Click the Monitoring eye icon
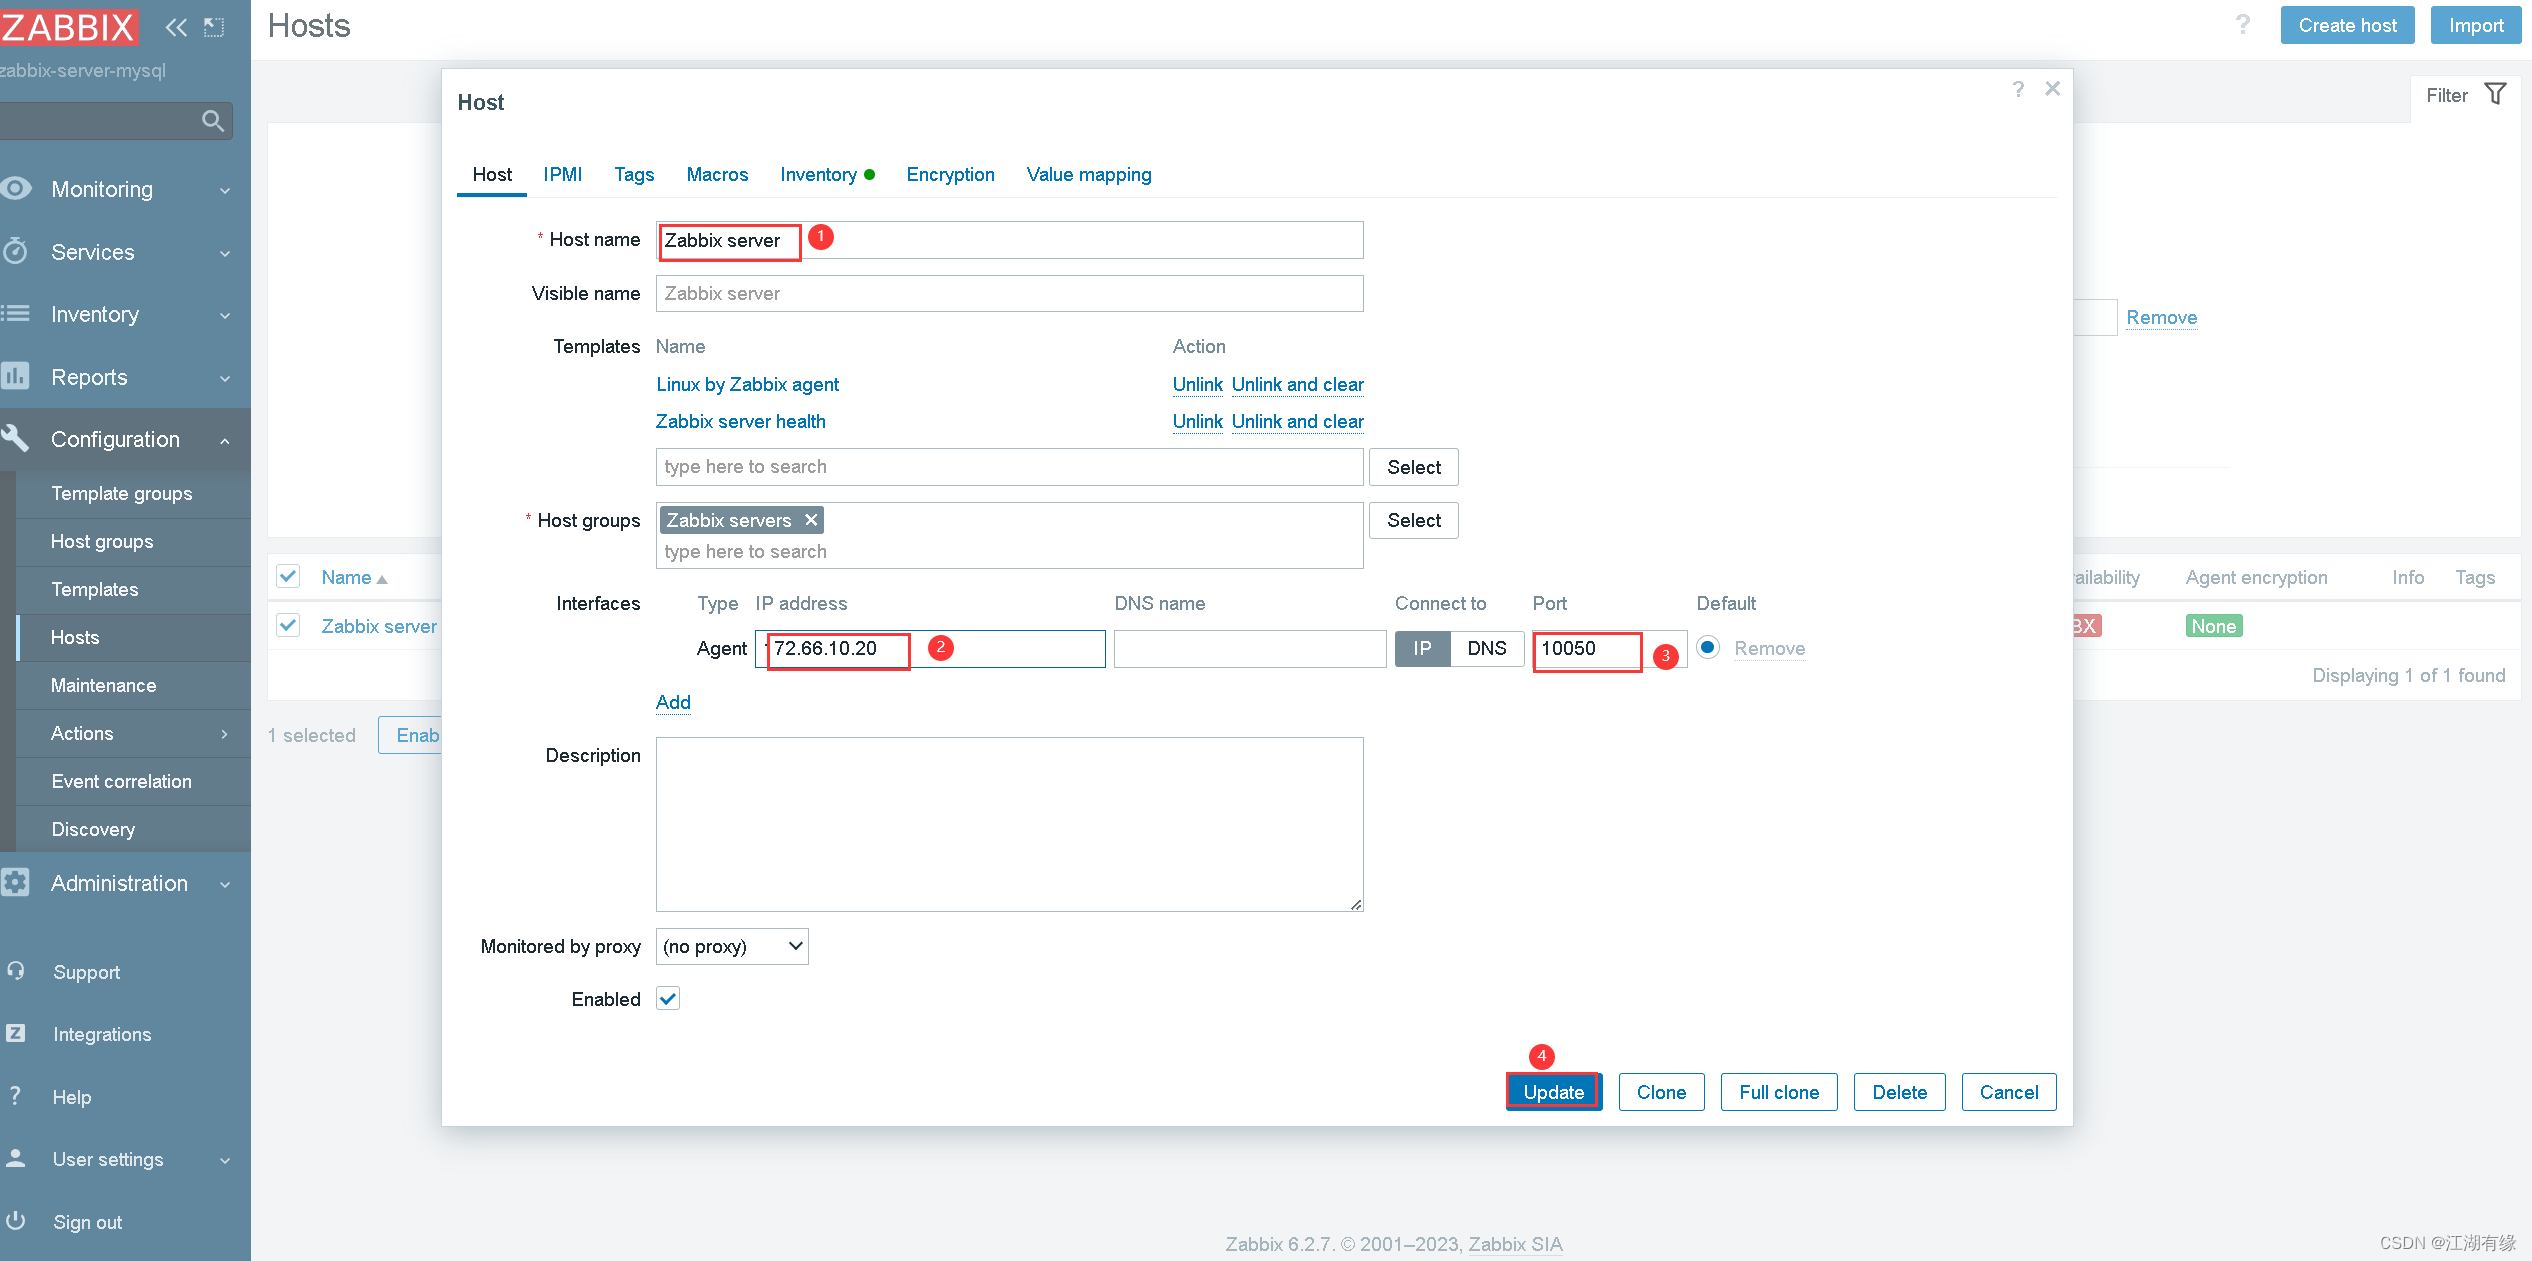Image resolution: width=2532 pixels, height=1261 pixels. pyautogui.click(x=16, y=188)
